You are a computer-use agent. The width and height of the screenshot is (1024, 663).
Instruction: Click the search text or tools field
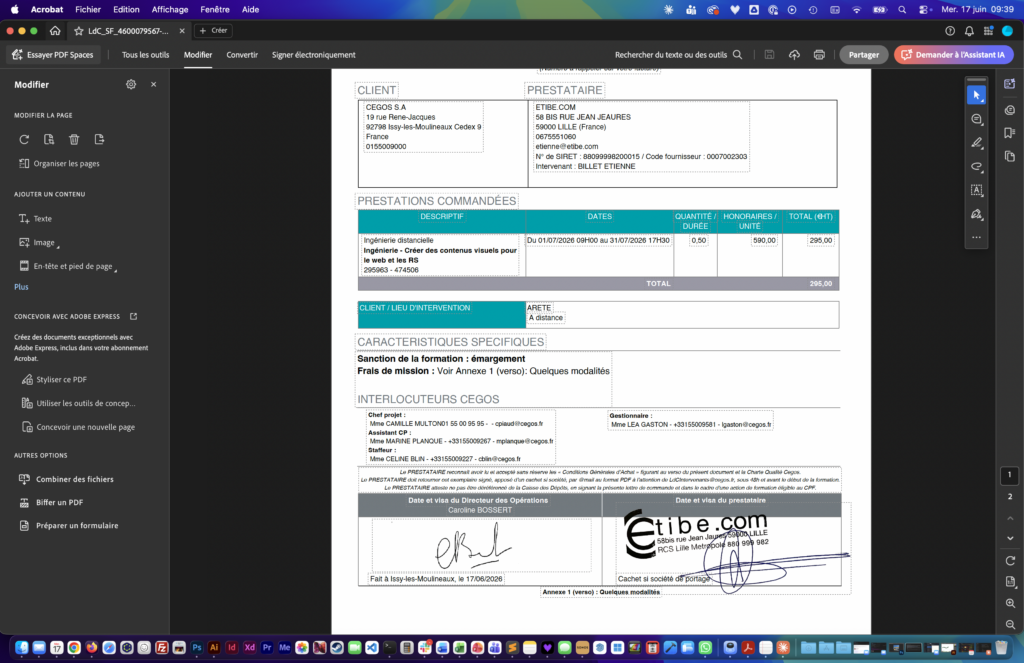[679, 55]
